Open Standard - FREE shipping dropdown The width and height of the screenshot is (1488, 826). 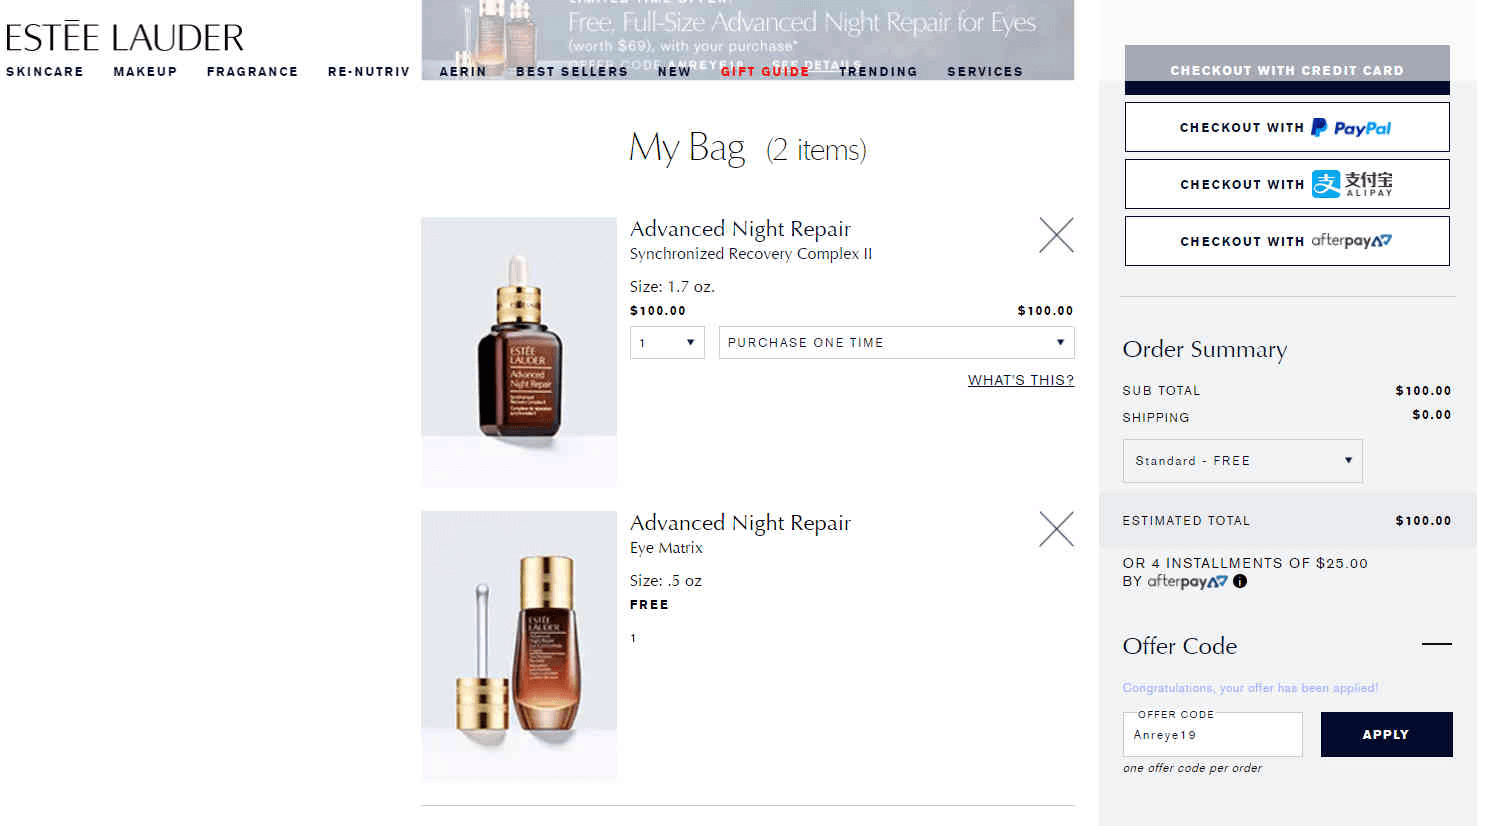coord(1242,461)
